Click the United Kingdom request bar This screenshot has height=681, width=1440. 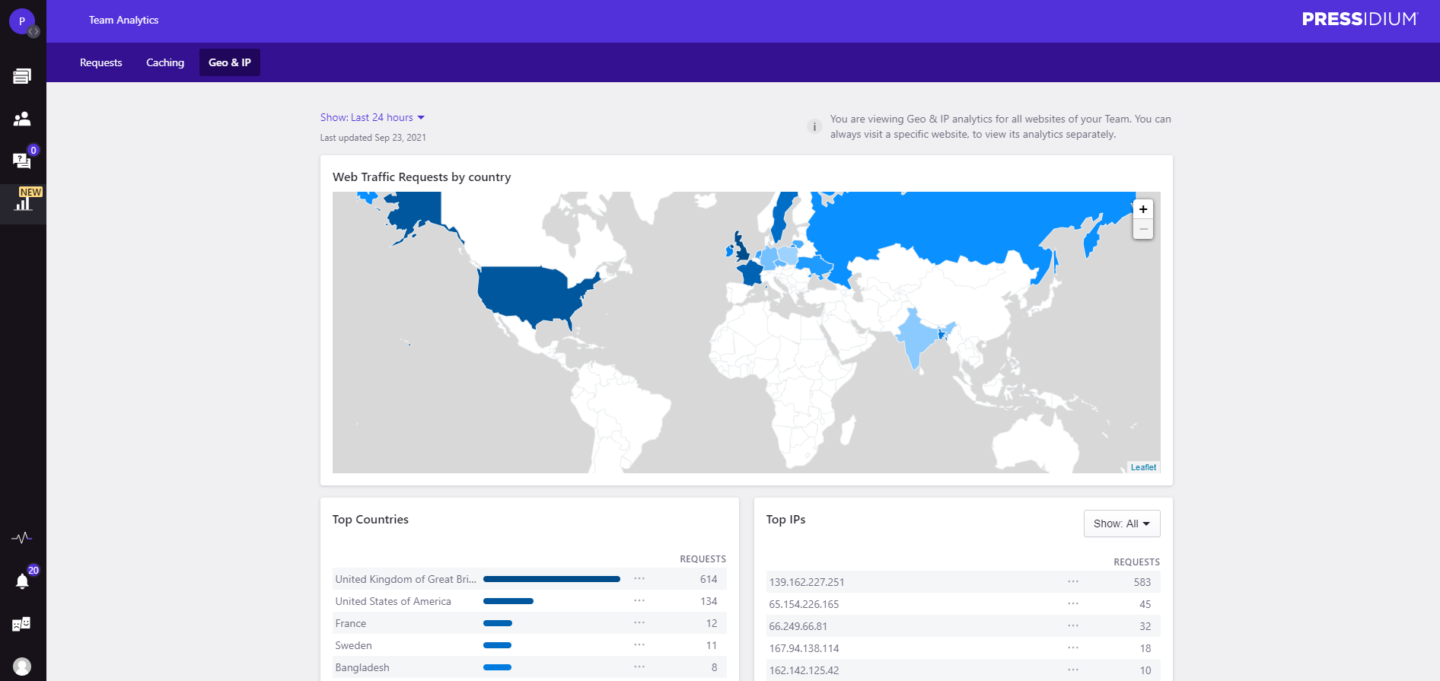click(552, 579)
